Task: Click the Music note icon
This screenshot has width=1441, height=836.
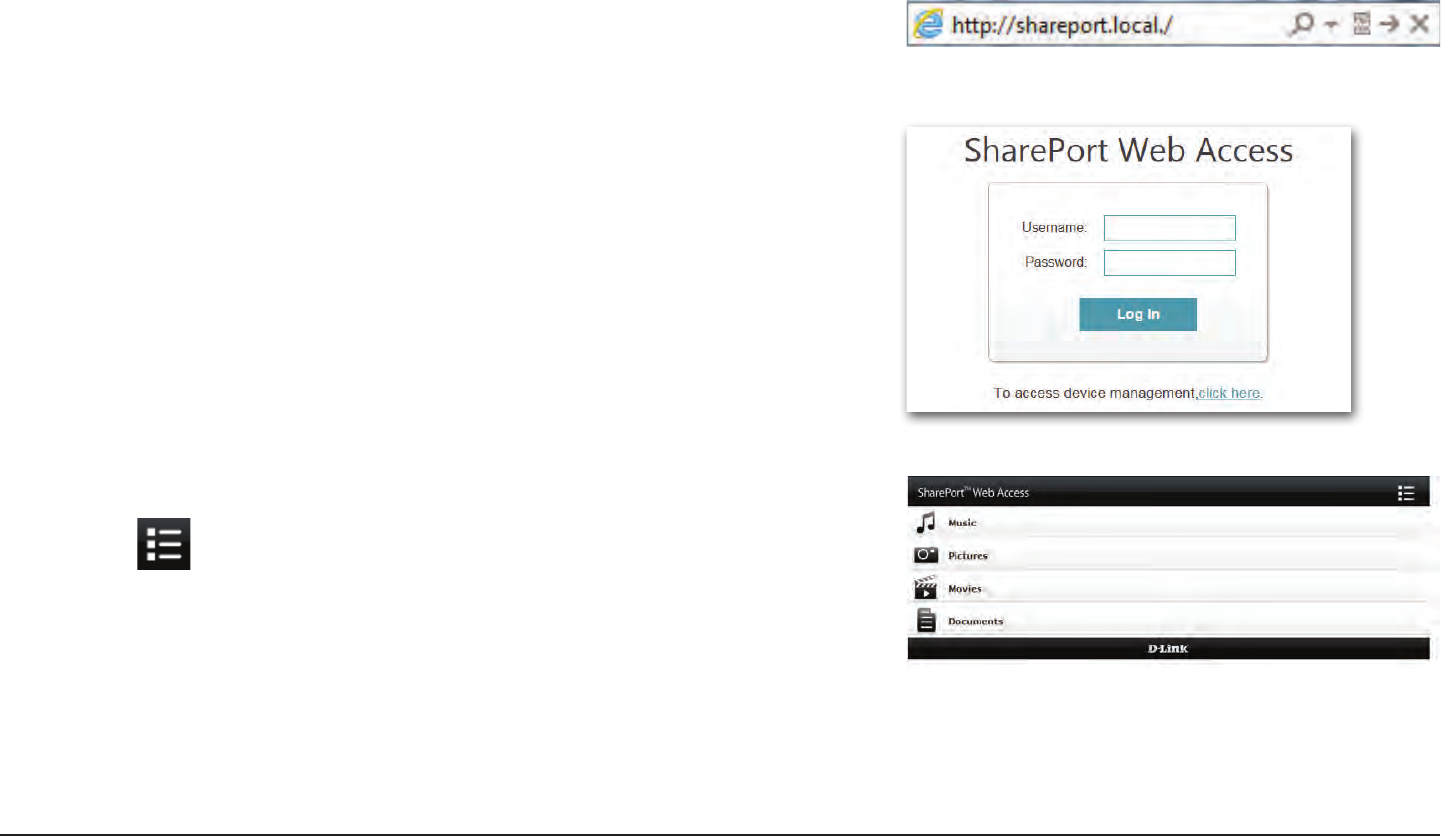Action: click(x=927, y=522)
